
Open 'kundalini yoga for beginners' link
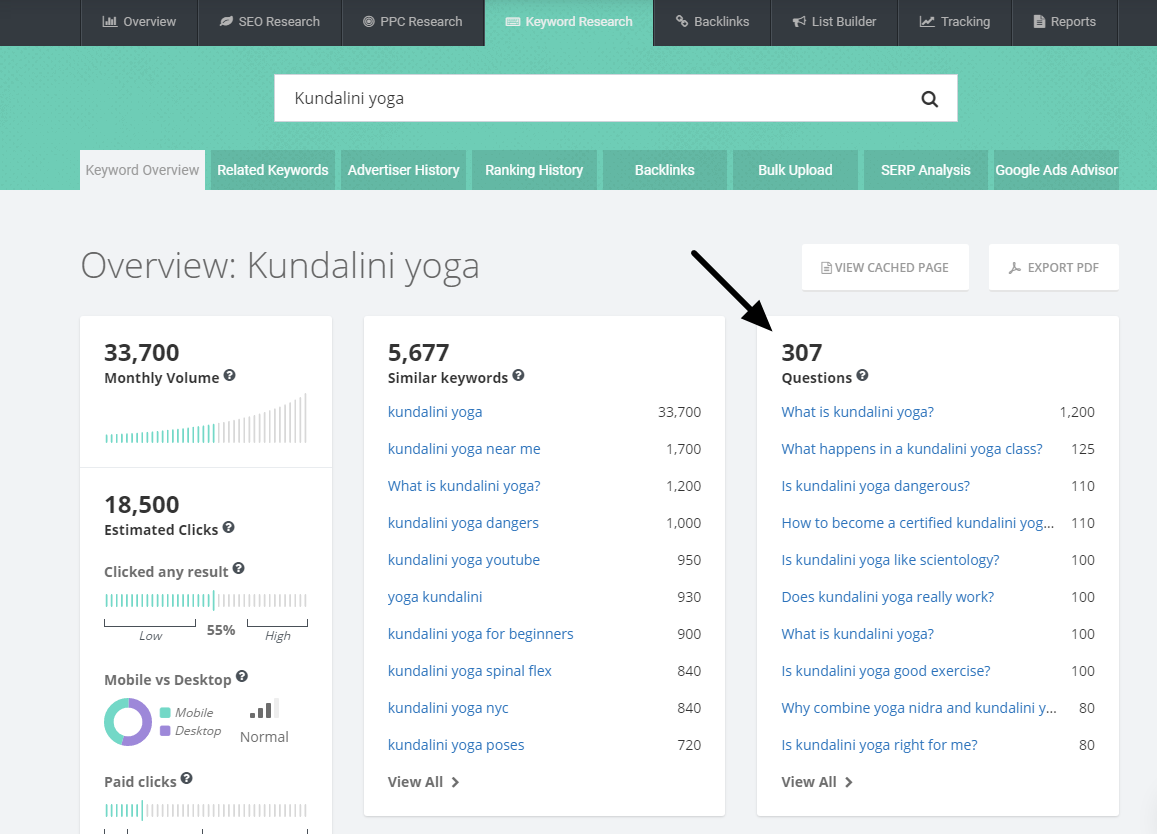click(x=480, y=633)
